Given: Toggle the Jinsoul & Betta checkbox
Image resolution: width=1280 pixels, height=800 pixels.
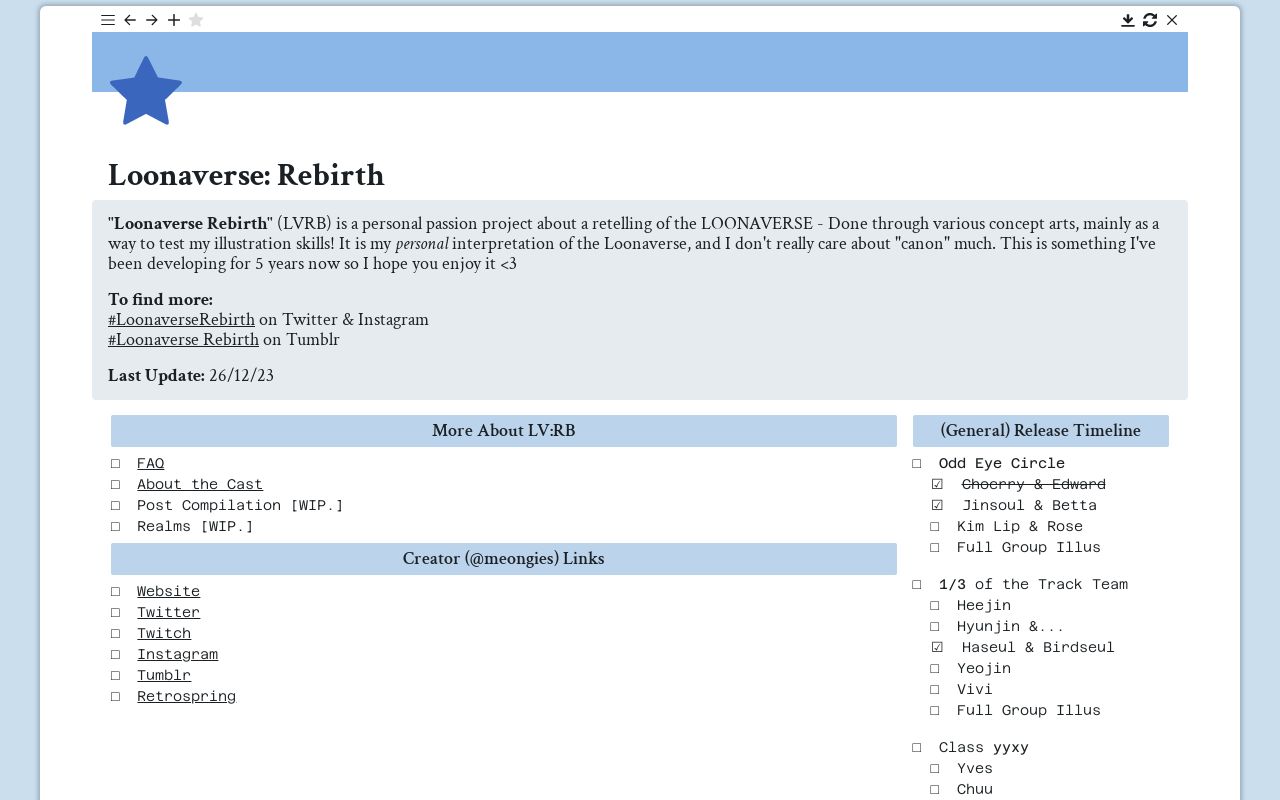Looking at the screenshot, I should click(x=937, y=506).
